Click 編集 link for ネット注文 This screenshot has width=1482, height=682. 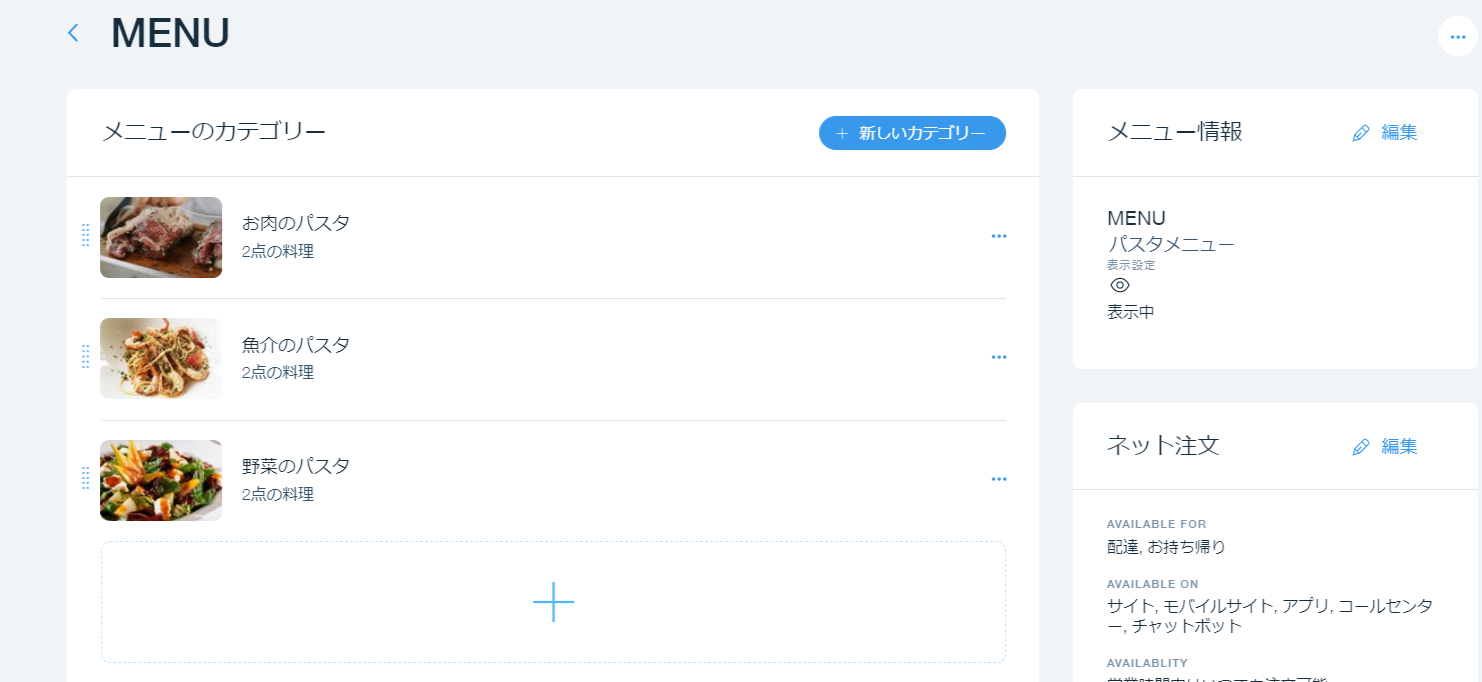[1399, 446]
